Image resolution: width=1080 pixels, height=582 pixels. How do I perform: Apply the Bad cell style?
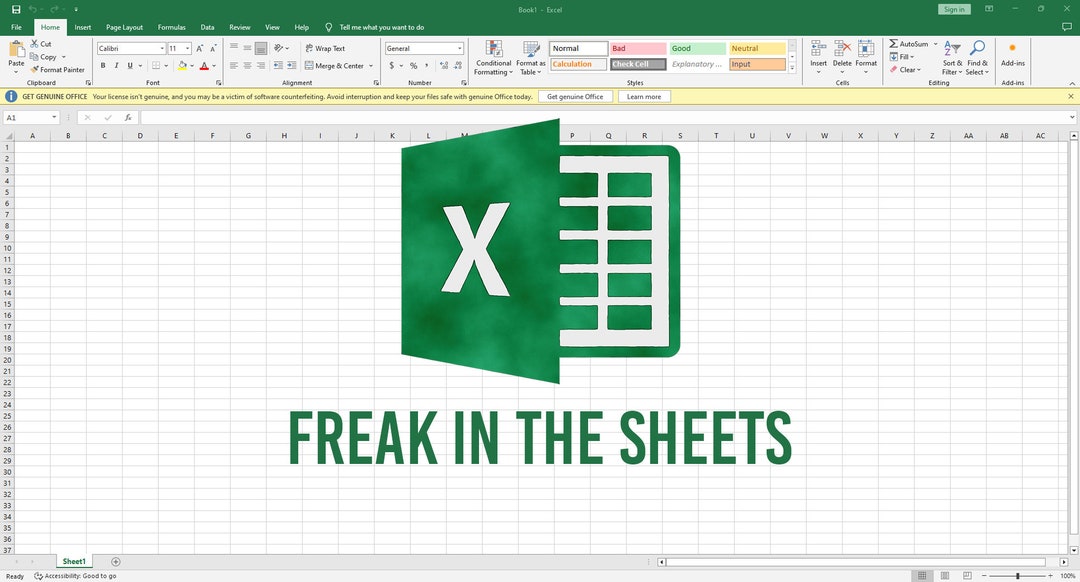[x=638, y=48]
